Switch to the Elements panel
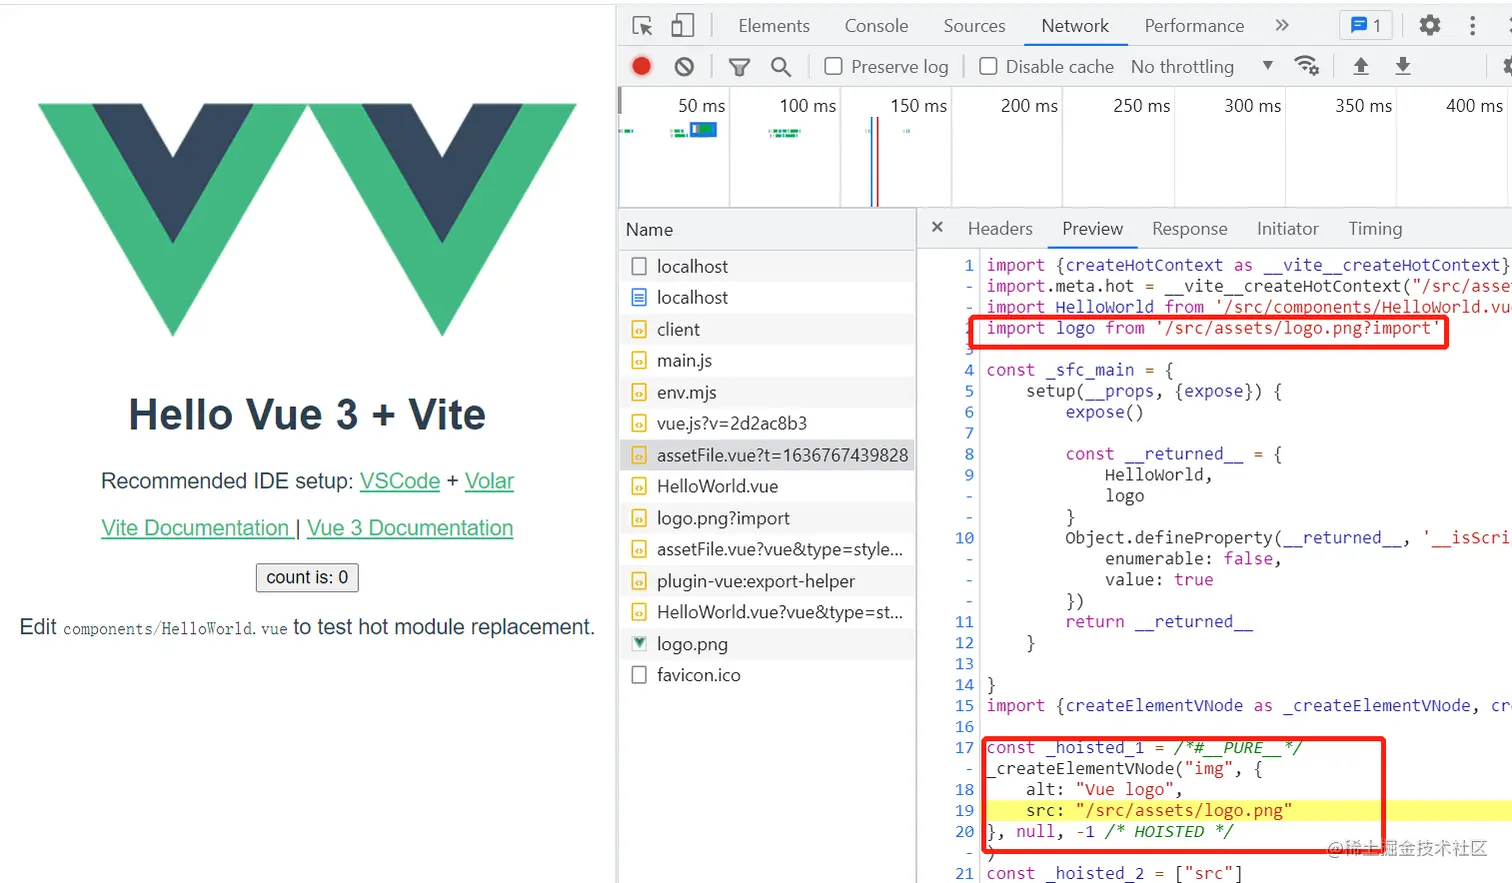This screenshot has height=883, width=1512. (x=774, y=26)
